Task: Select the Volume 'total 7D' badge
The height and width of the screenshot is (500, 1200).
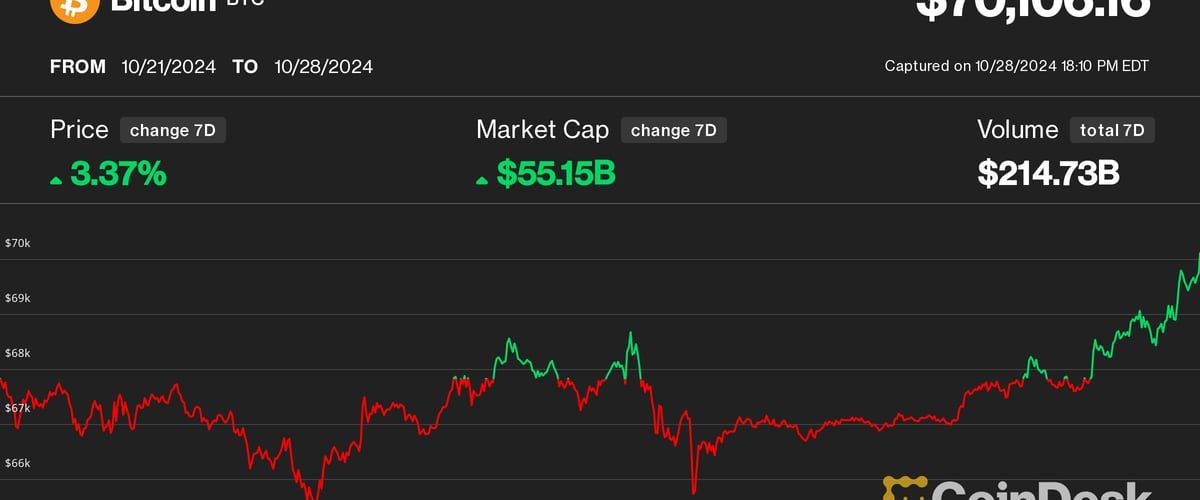Action: (1112, 130)
